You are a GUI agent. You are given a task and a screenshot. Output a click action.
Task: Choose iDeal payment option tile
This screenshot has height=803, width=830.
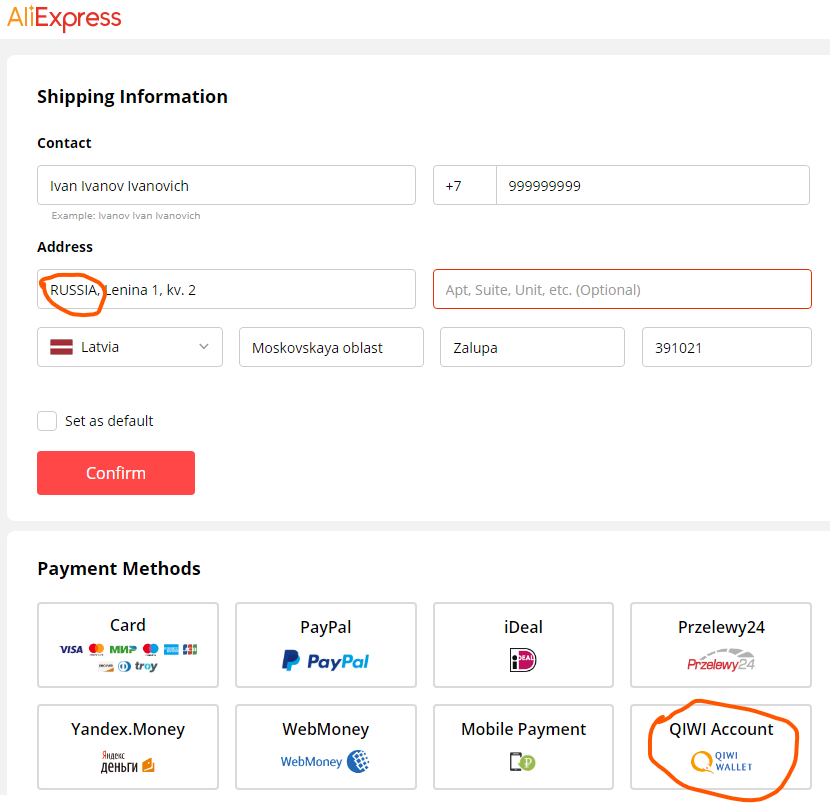pos(523,645)
